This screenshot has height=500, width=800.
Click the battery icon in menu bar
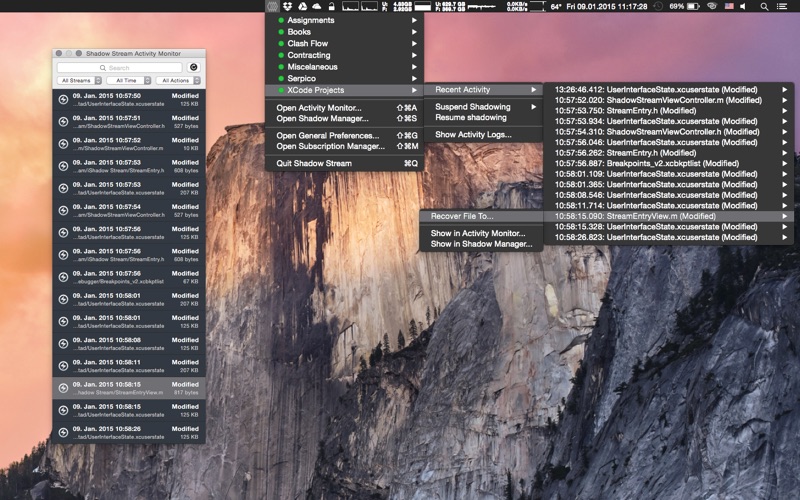pyautogui.click(x=693, y=6)
